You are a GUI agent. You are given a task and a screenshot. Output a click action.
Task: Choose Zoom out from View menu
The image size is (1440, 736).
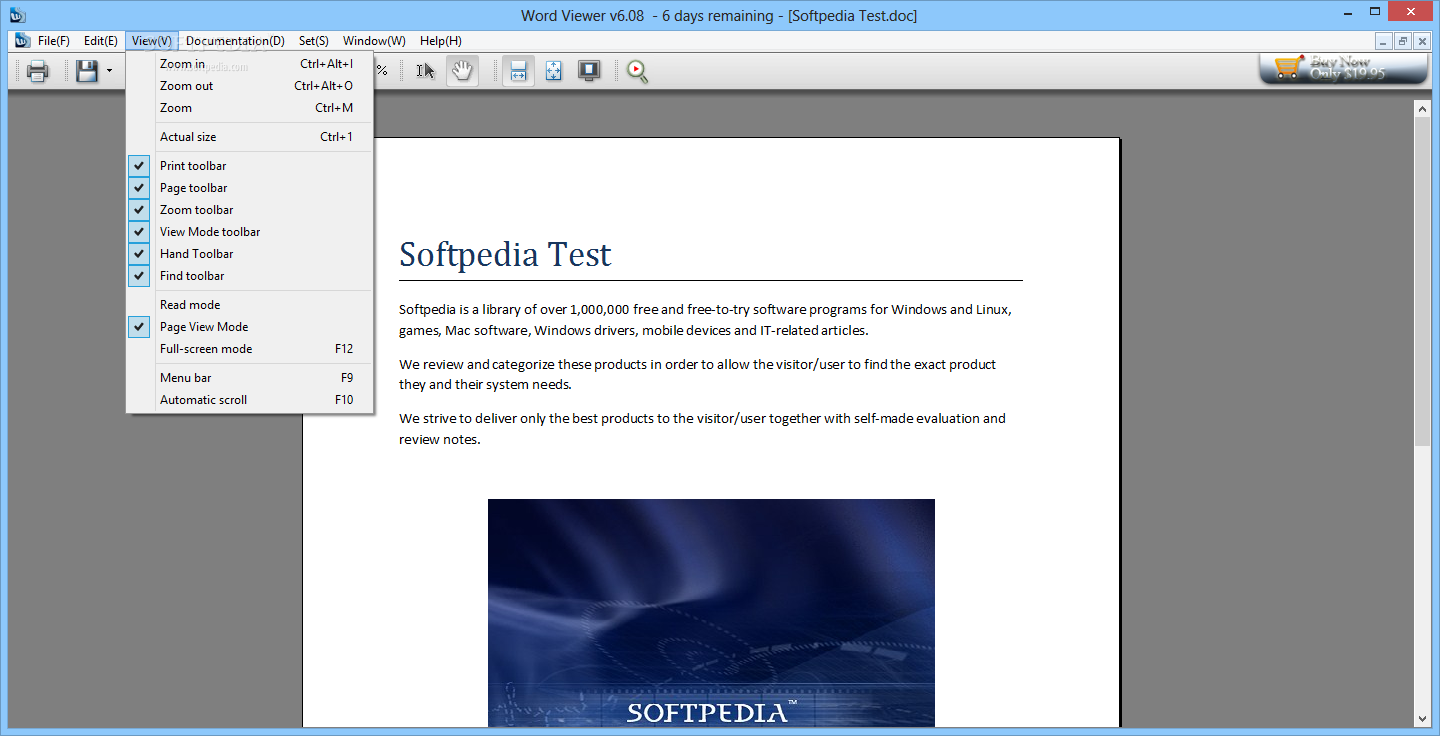click(250, 86)
